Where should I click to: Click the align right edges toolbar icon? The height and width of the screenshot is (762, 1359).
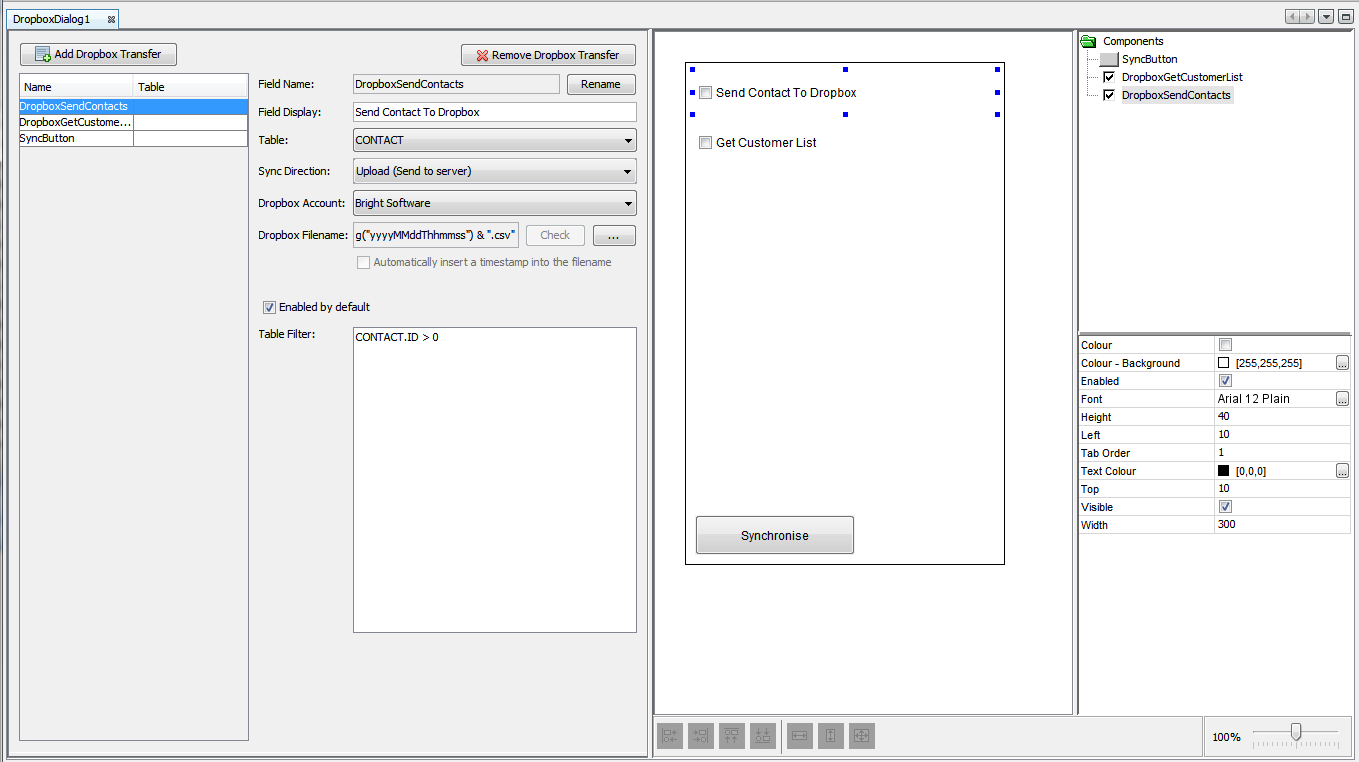[x=701, y=736]
